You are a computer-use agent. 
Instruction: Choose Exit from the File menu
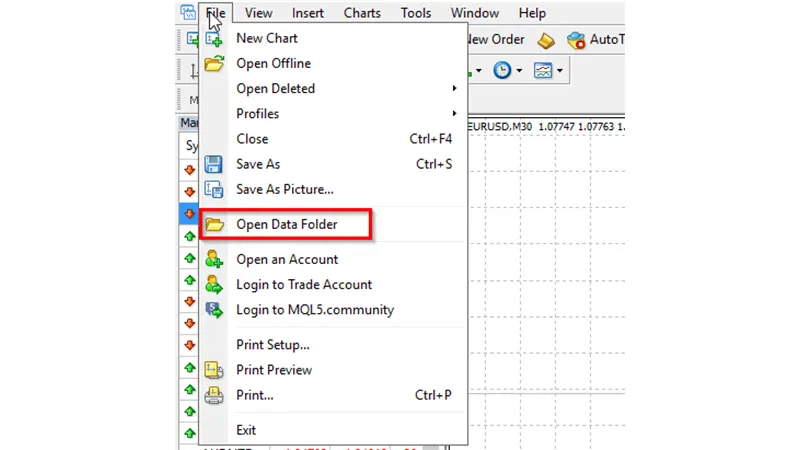[246, 430]
